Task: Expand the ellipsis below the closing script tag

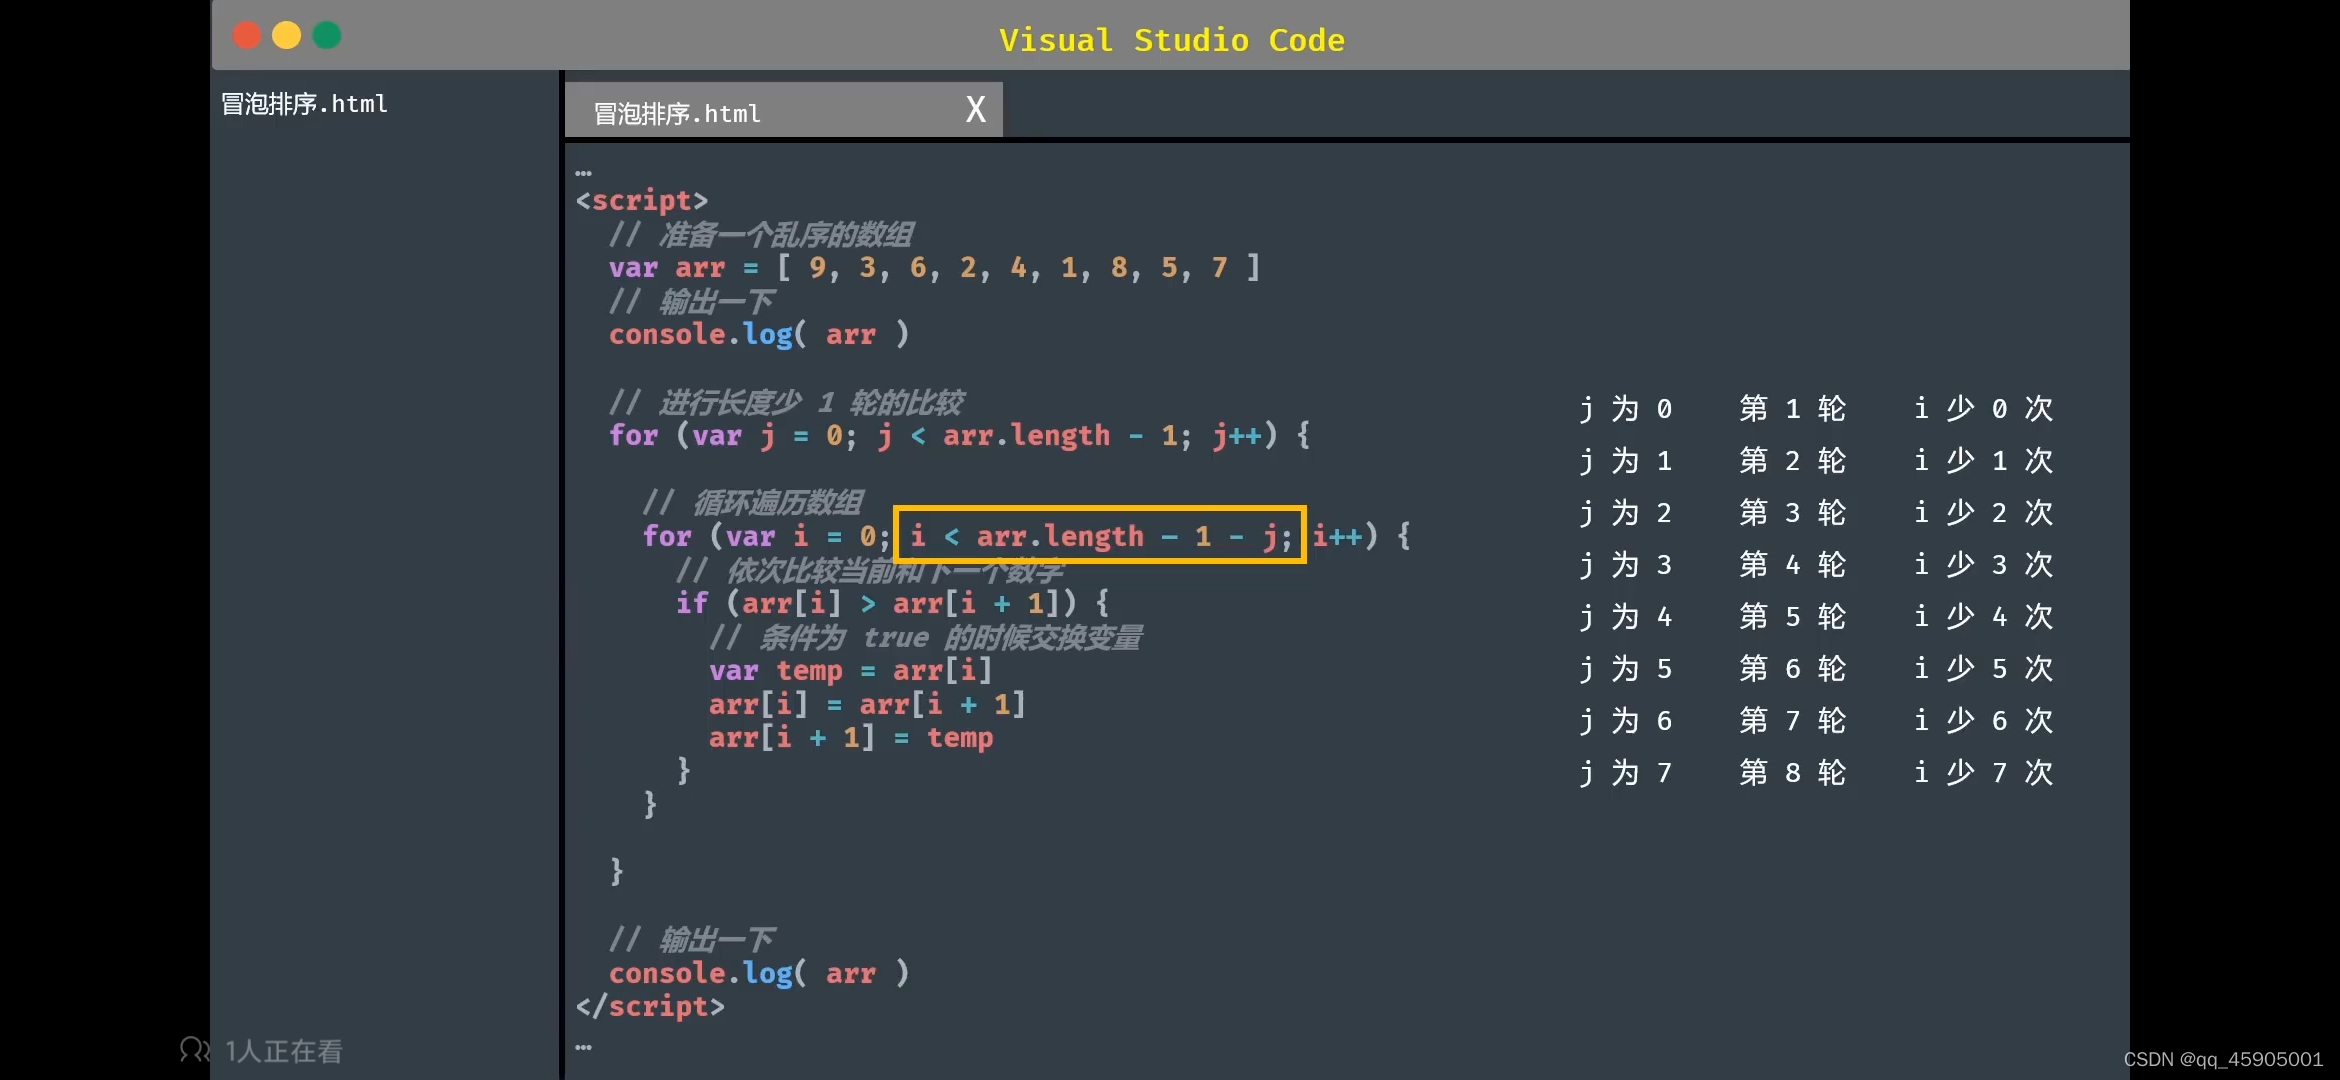Action: coord(584,1047)
